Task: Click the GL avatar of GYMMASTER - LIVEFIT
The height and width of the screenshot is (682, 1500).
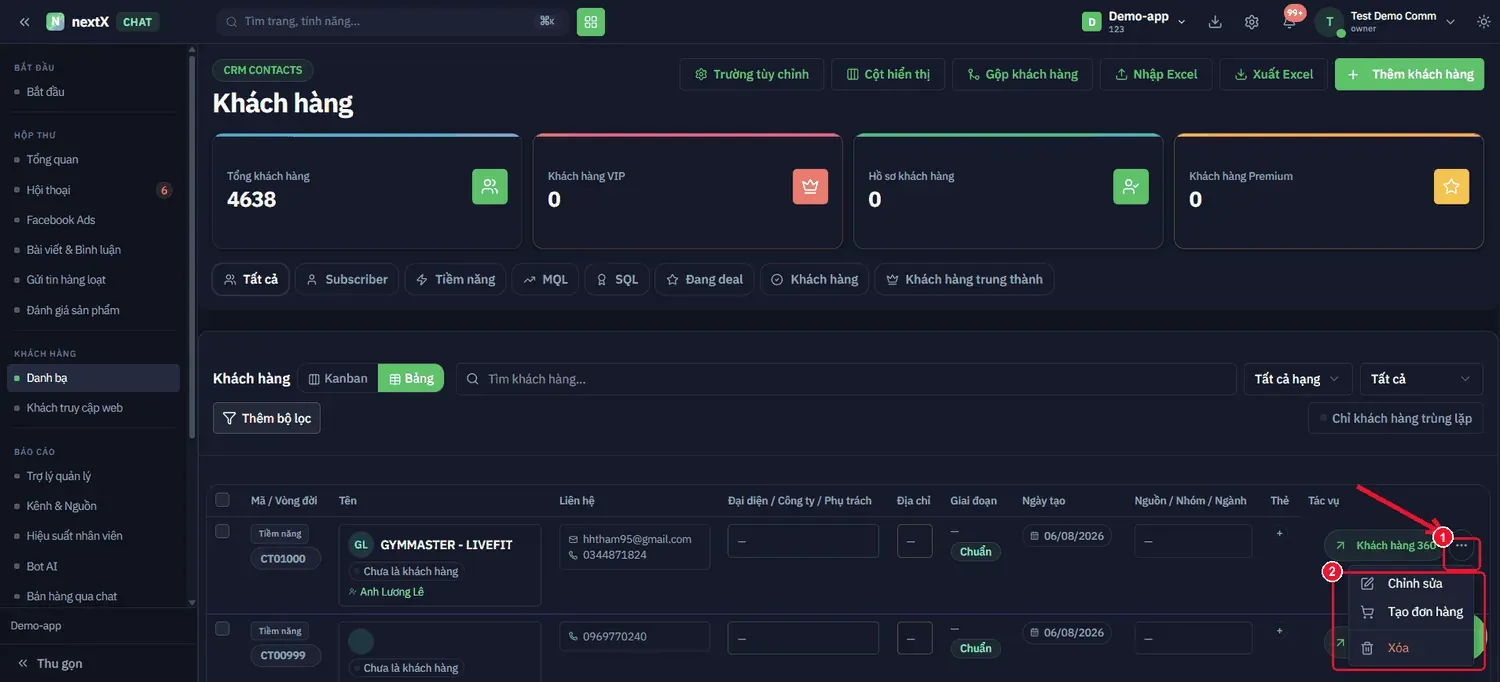Action: pyautogui.click(x=361, y=544)
